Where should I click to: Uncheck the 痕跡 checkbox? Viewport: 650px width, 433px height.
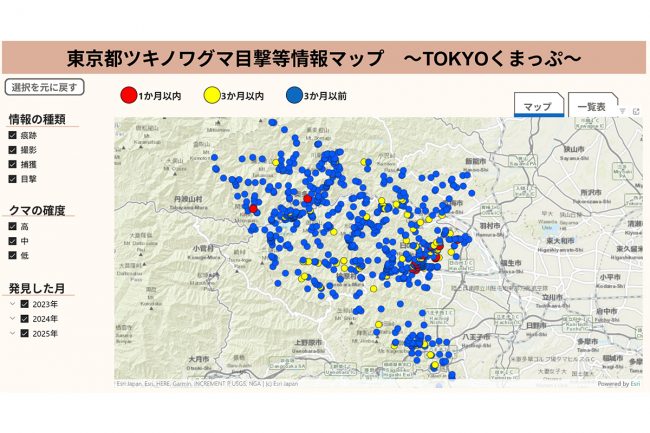tap(12, 135)
